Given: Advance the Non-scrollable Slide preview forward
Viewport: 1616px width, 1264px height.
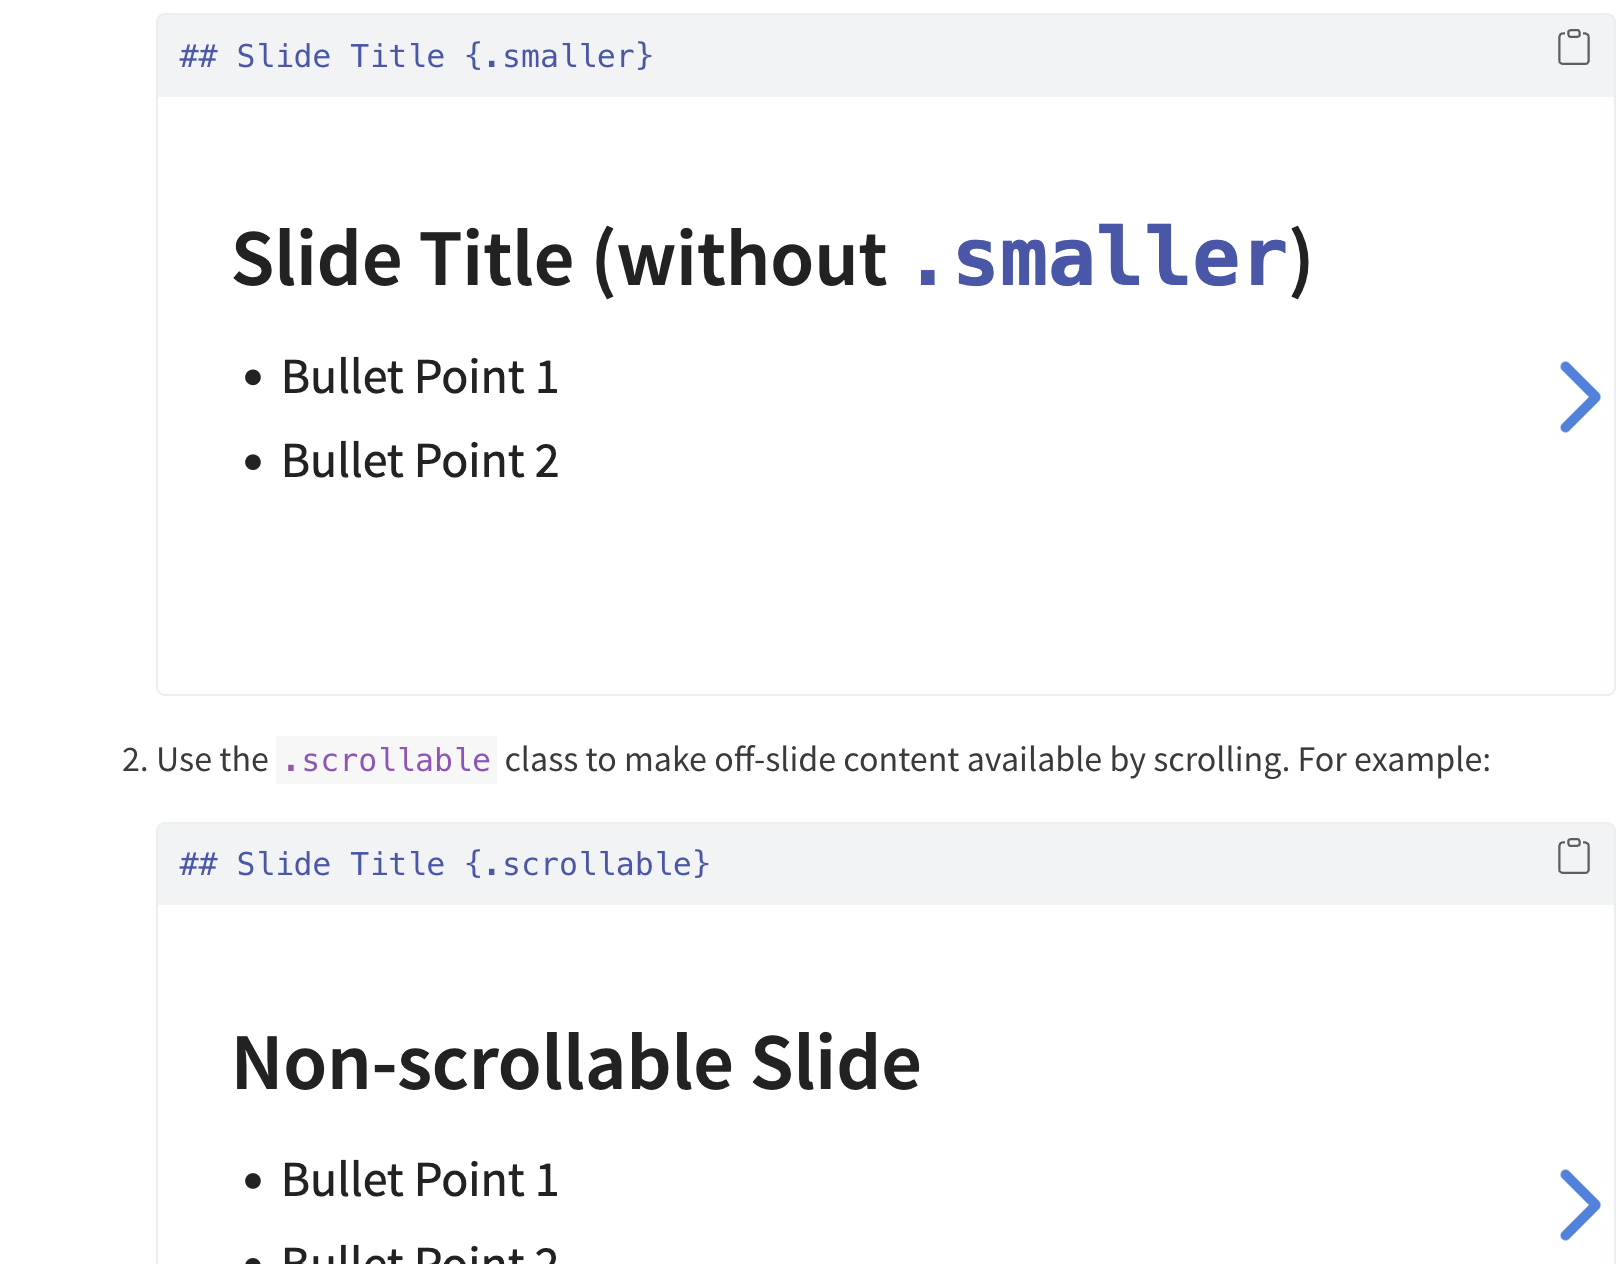Looking at the screenshot, I should click(1579, 1204).
